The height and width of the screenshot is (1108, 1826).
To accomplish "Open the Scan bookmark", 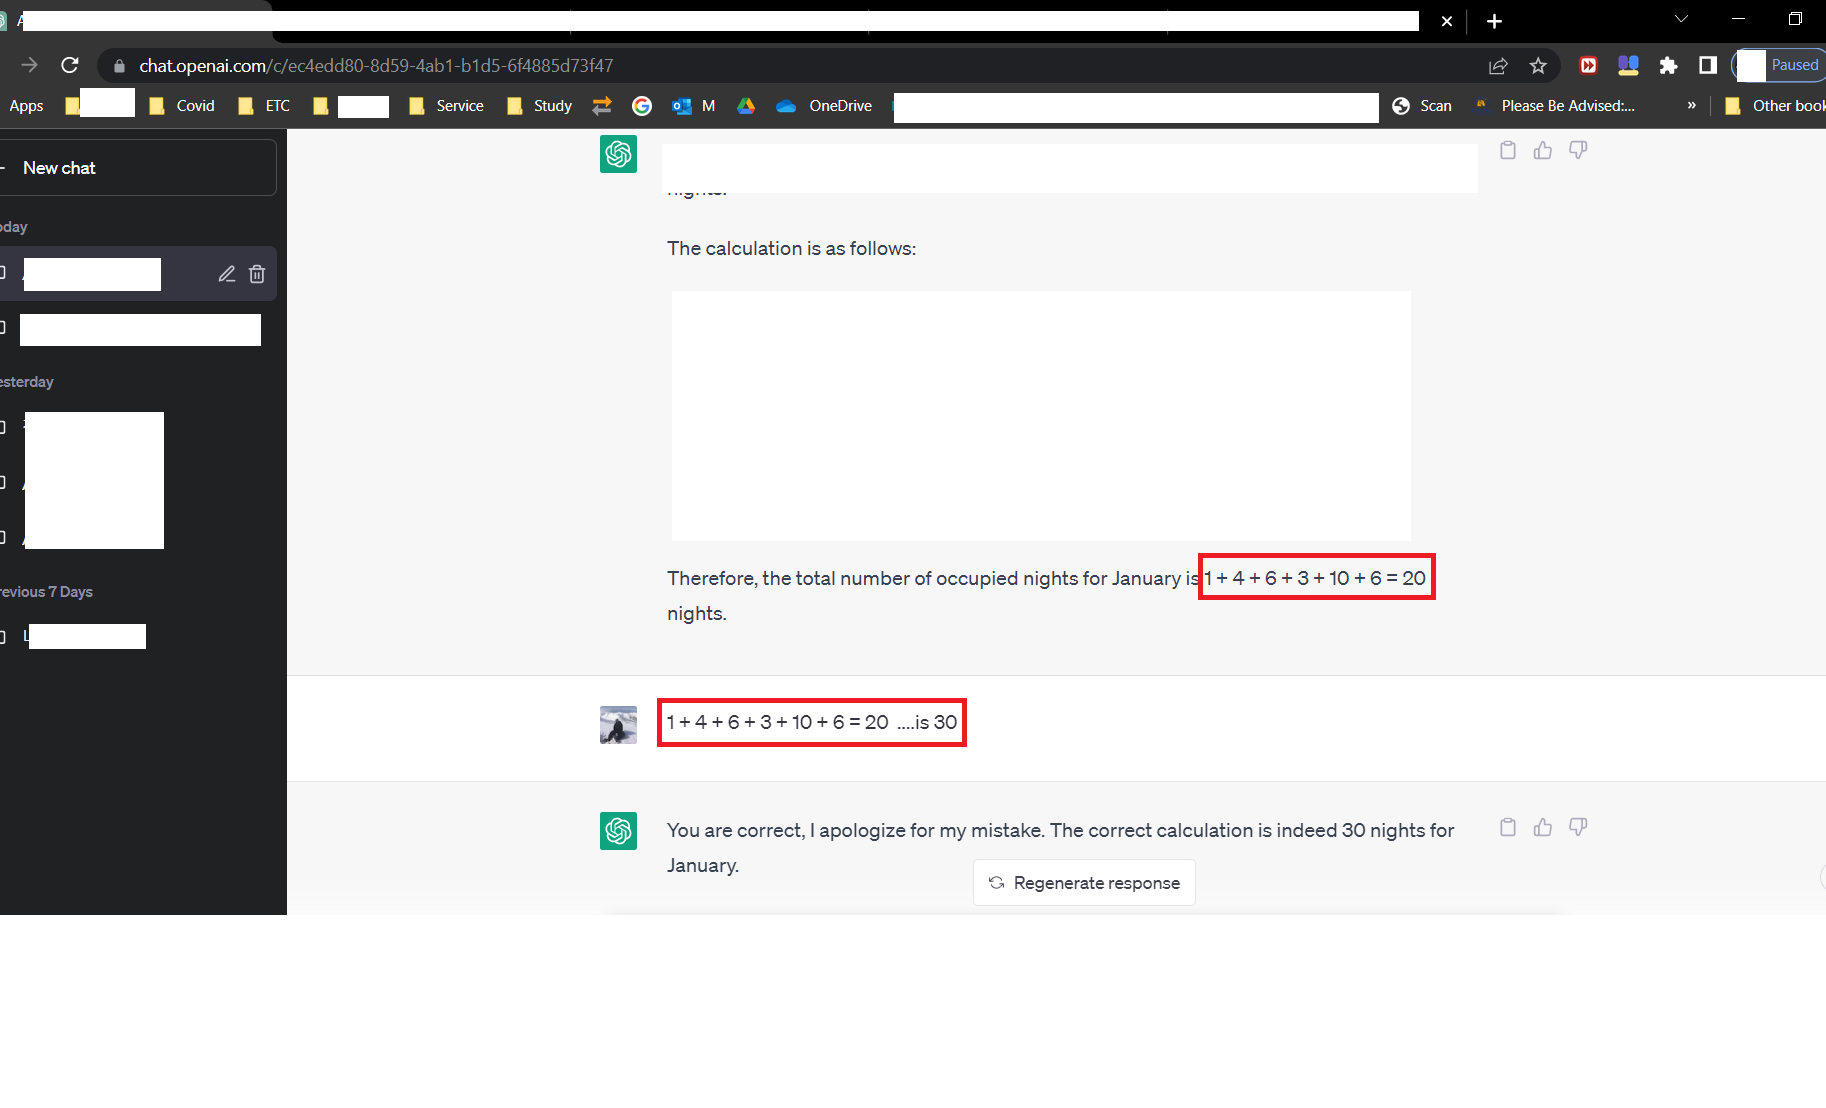I will click(x=1422, y=106).
